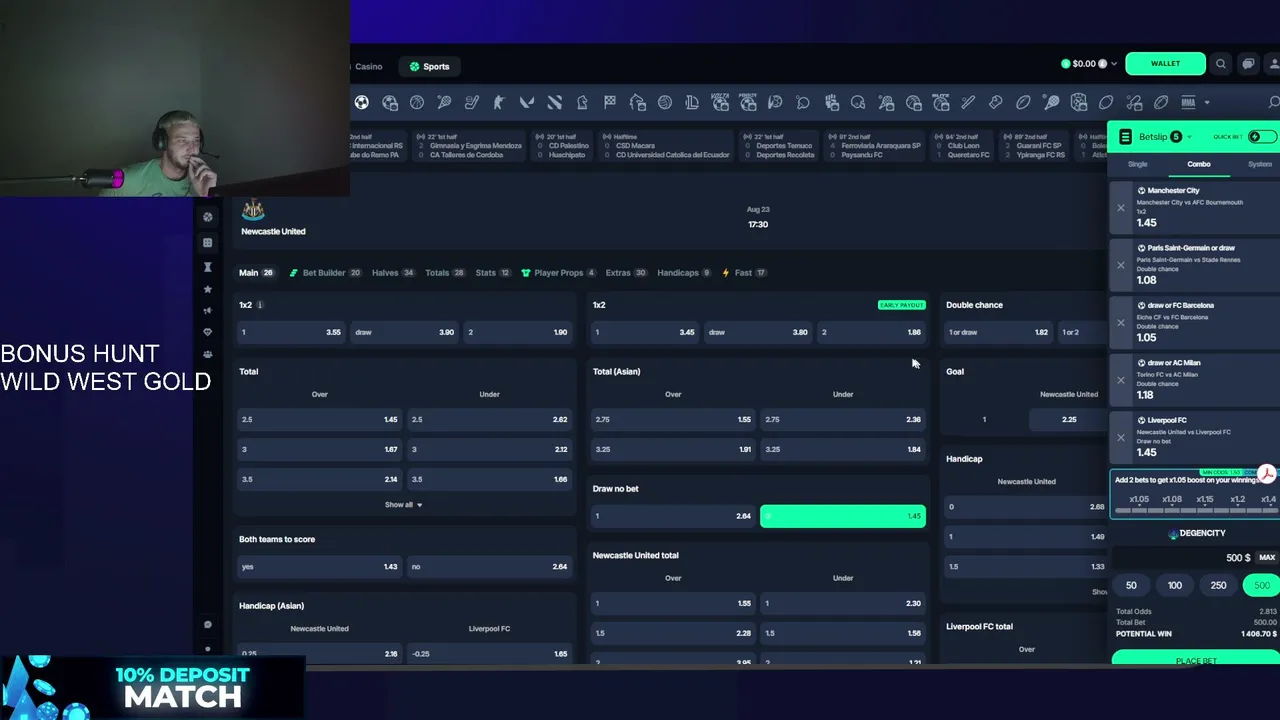Click the betslip list icon
Image resolution: width=1280 pixels, height=720 pixels.
[1125, 137]
